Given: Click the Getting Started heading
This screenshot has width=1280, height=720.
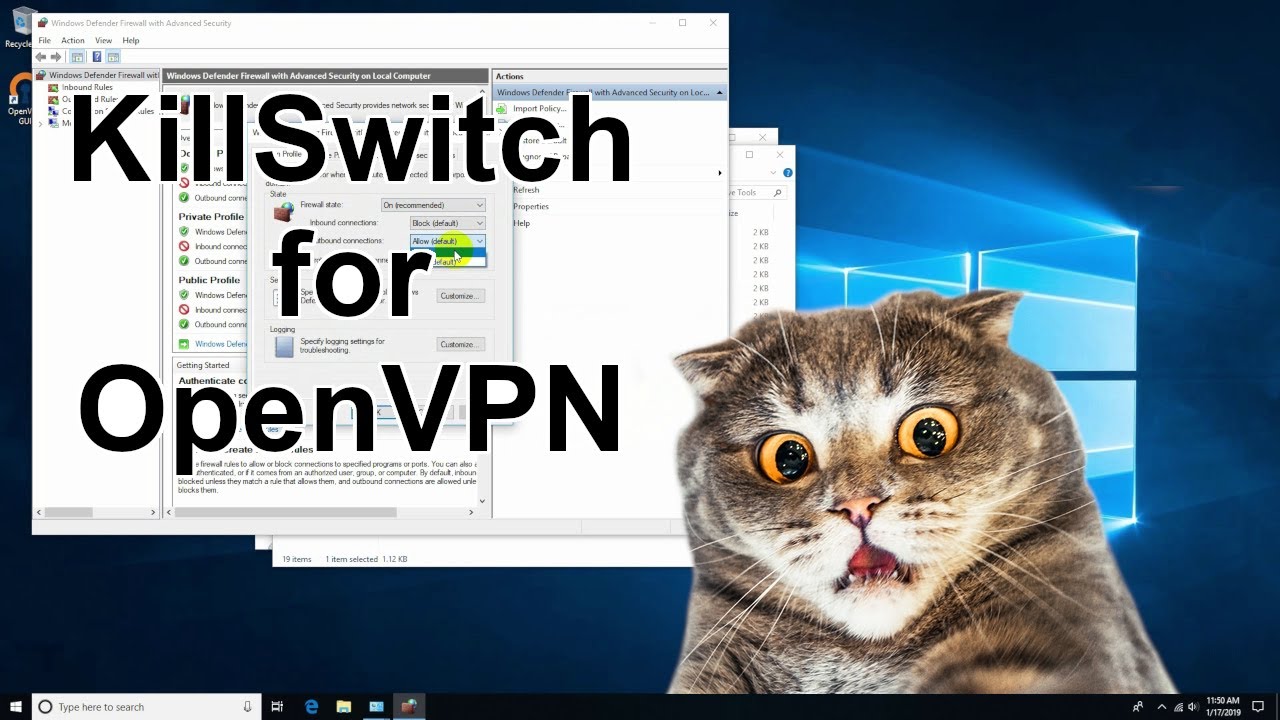Looking at the screenshot, I should (203, 365).
